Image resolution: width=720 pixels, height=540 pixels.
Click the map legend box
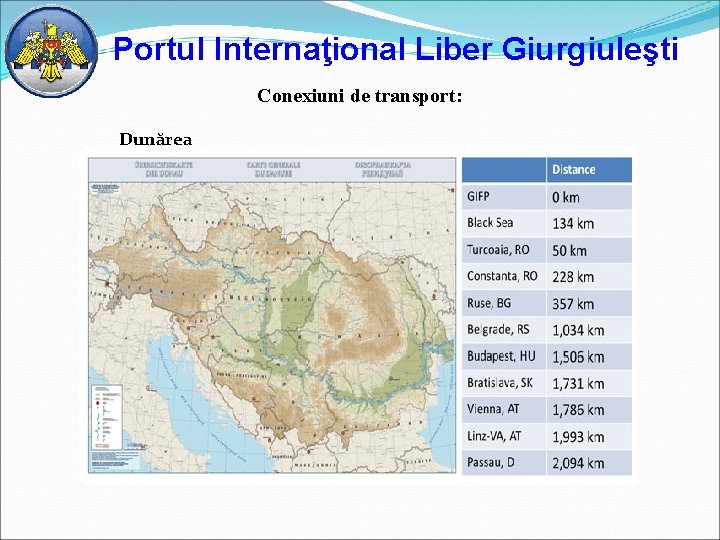click(x=107, y=417)
